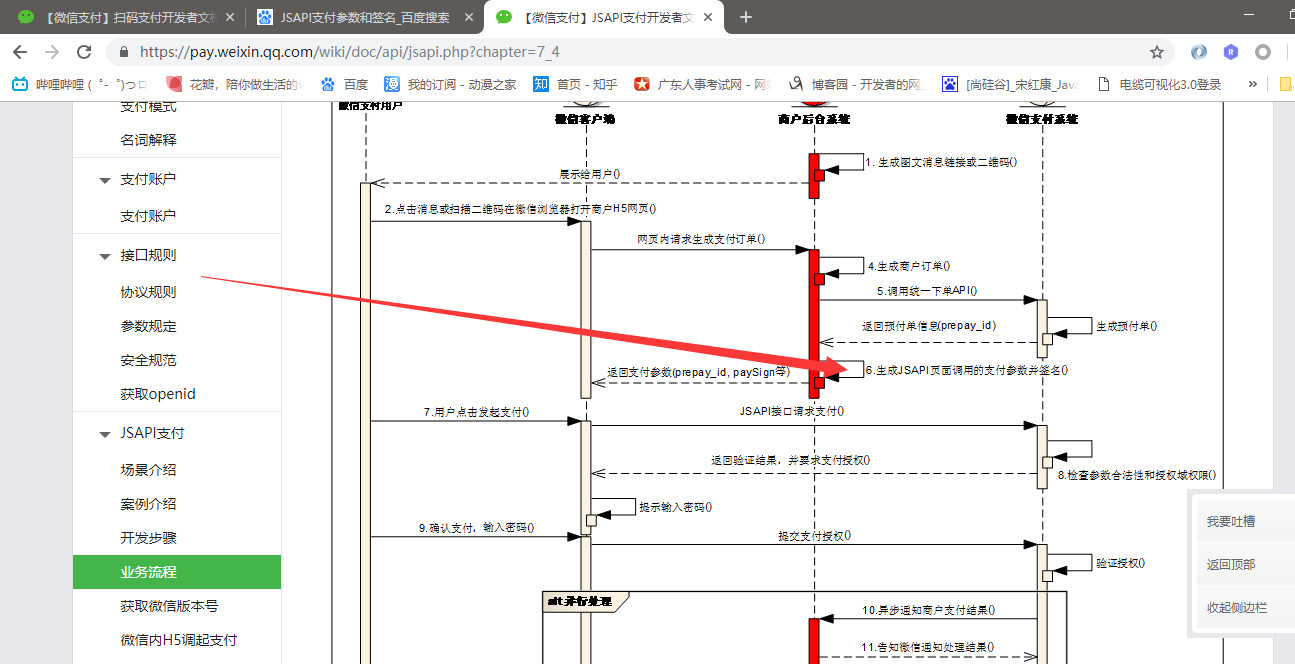Screen dimensions: 1295x664
Task: View site information via the lock icon
Action: click(x=124, y=52)
